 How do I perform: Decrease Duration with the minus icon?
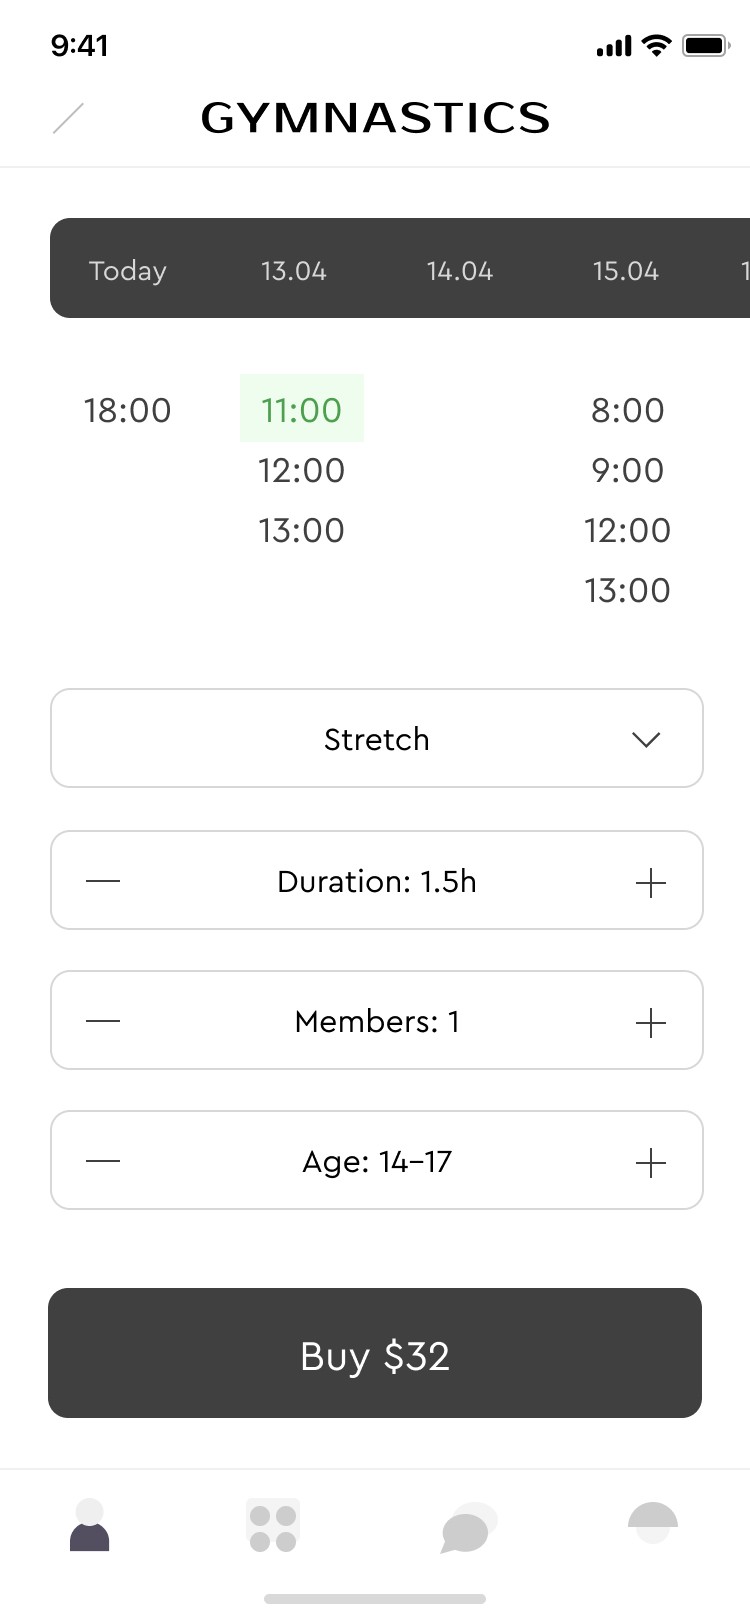click(x=103, y=881)
